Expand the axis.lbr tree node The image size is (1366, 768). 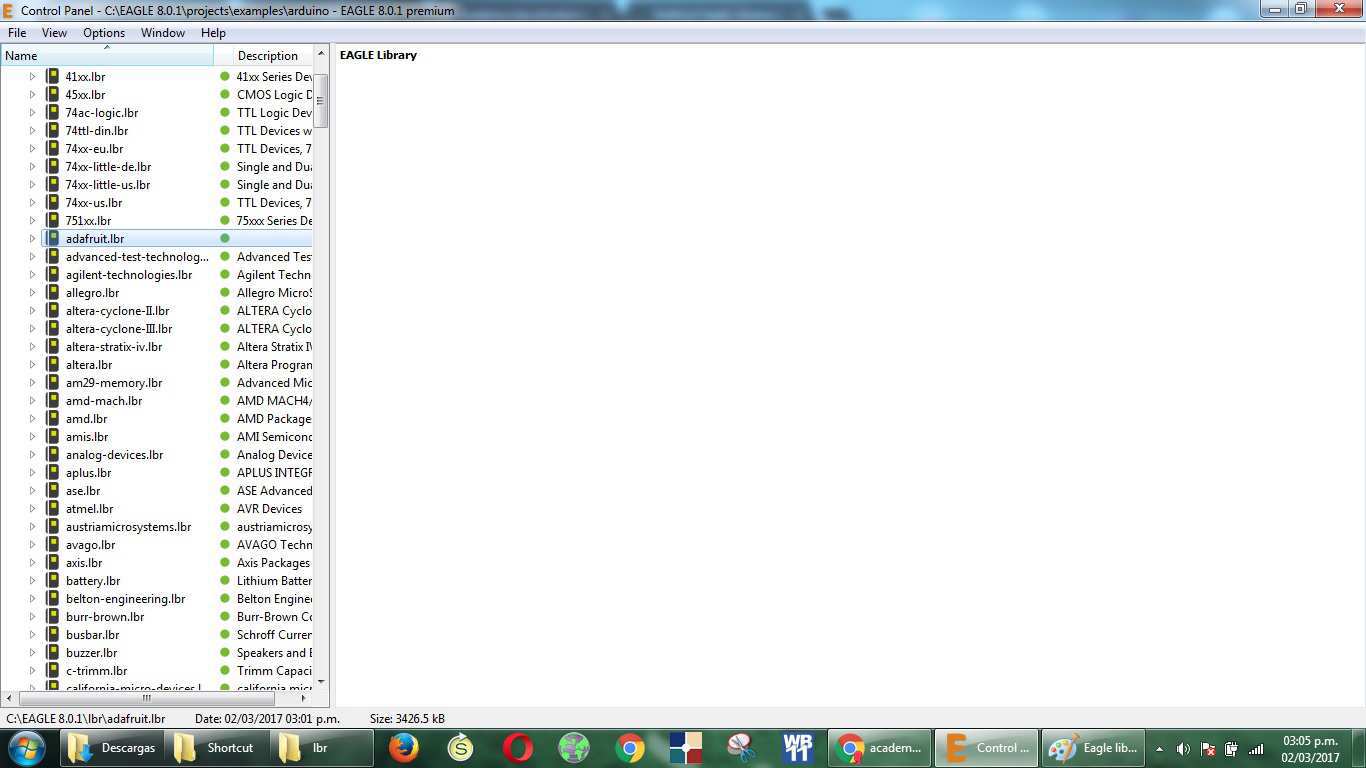(x=32, y=562)
